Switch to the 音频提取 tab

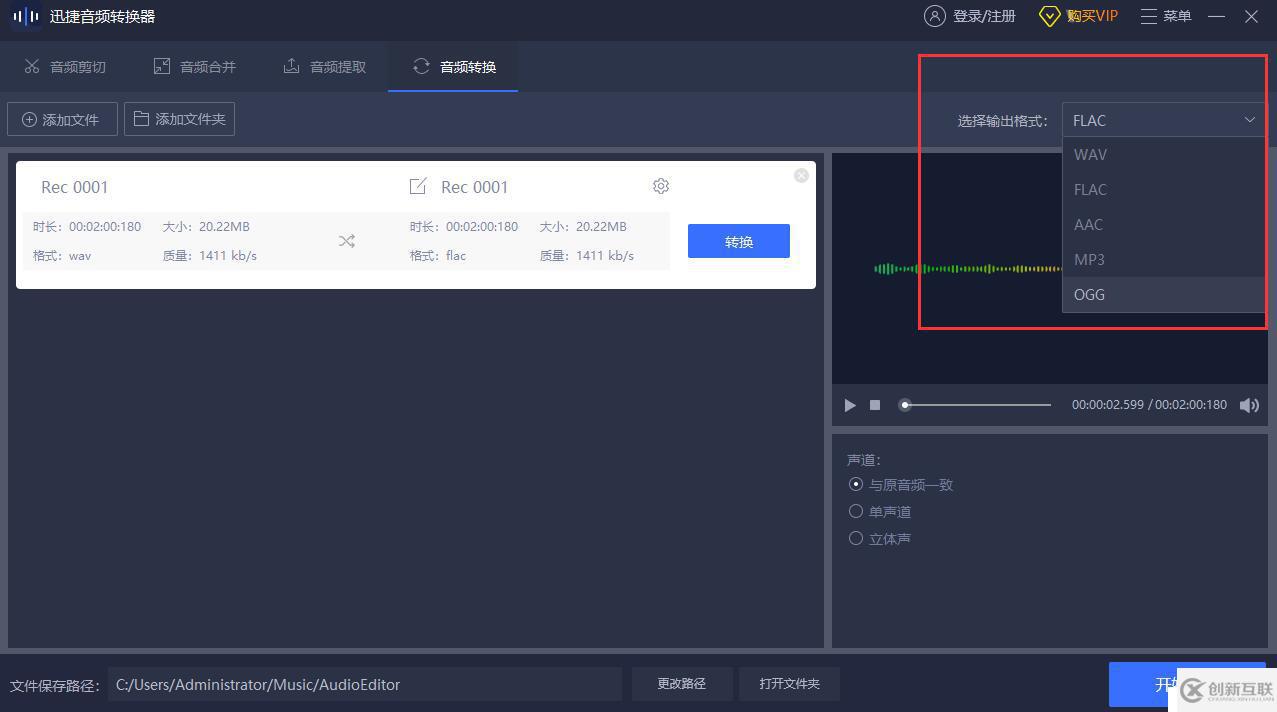click(325, 67)
